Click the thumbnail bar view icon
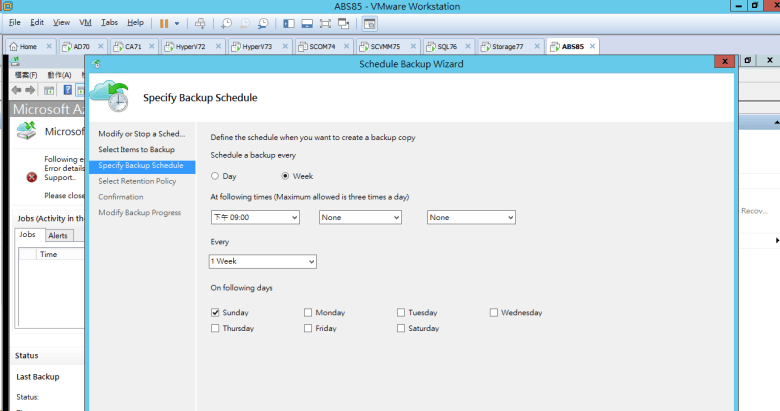 click(x=307, y=22)
